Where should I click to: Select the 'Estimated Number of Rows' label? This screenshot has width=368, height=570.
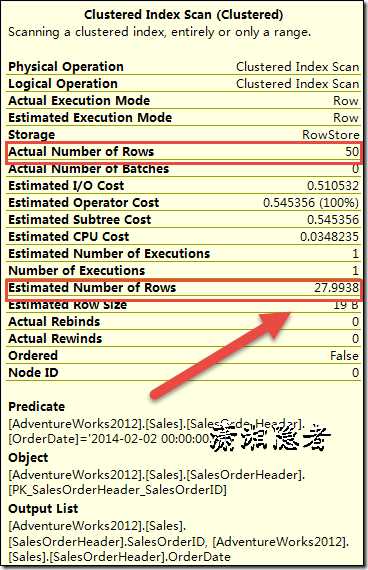[x=92, y=288]
